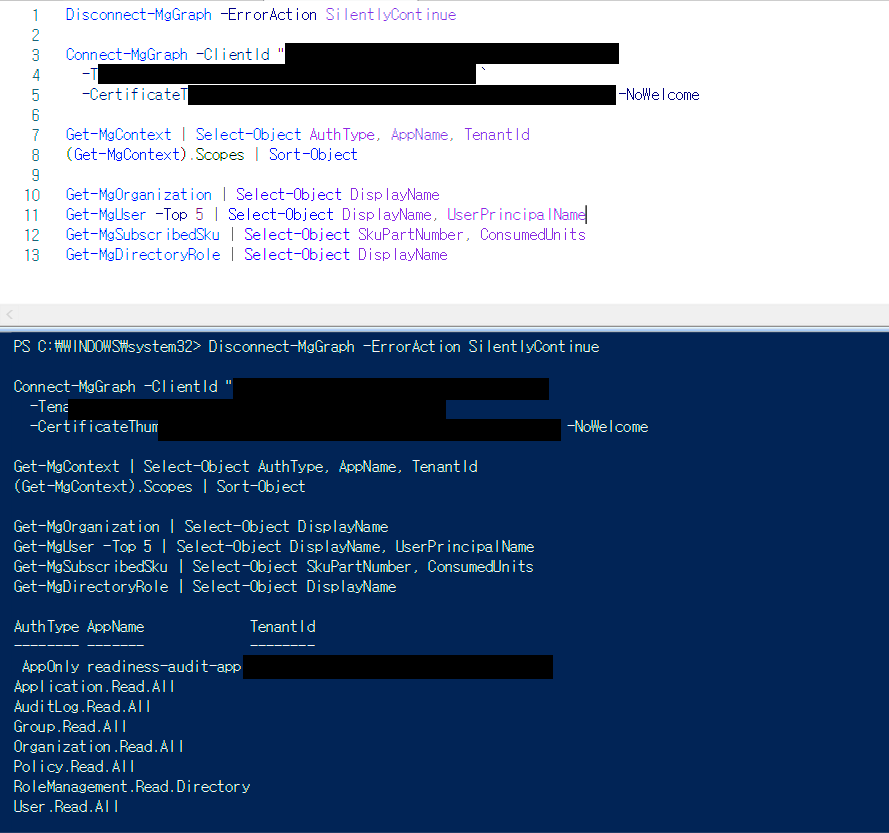Click the TenantId column header in output
The height and width of the screenshot is (833, 889).
(x=283, y=627)
